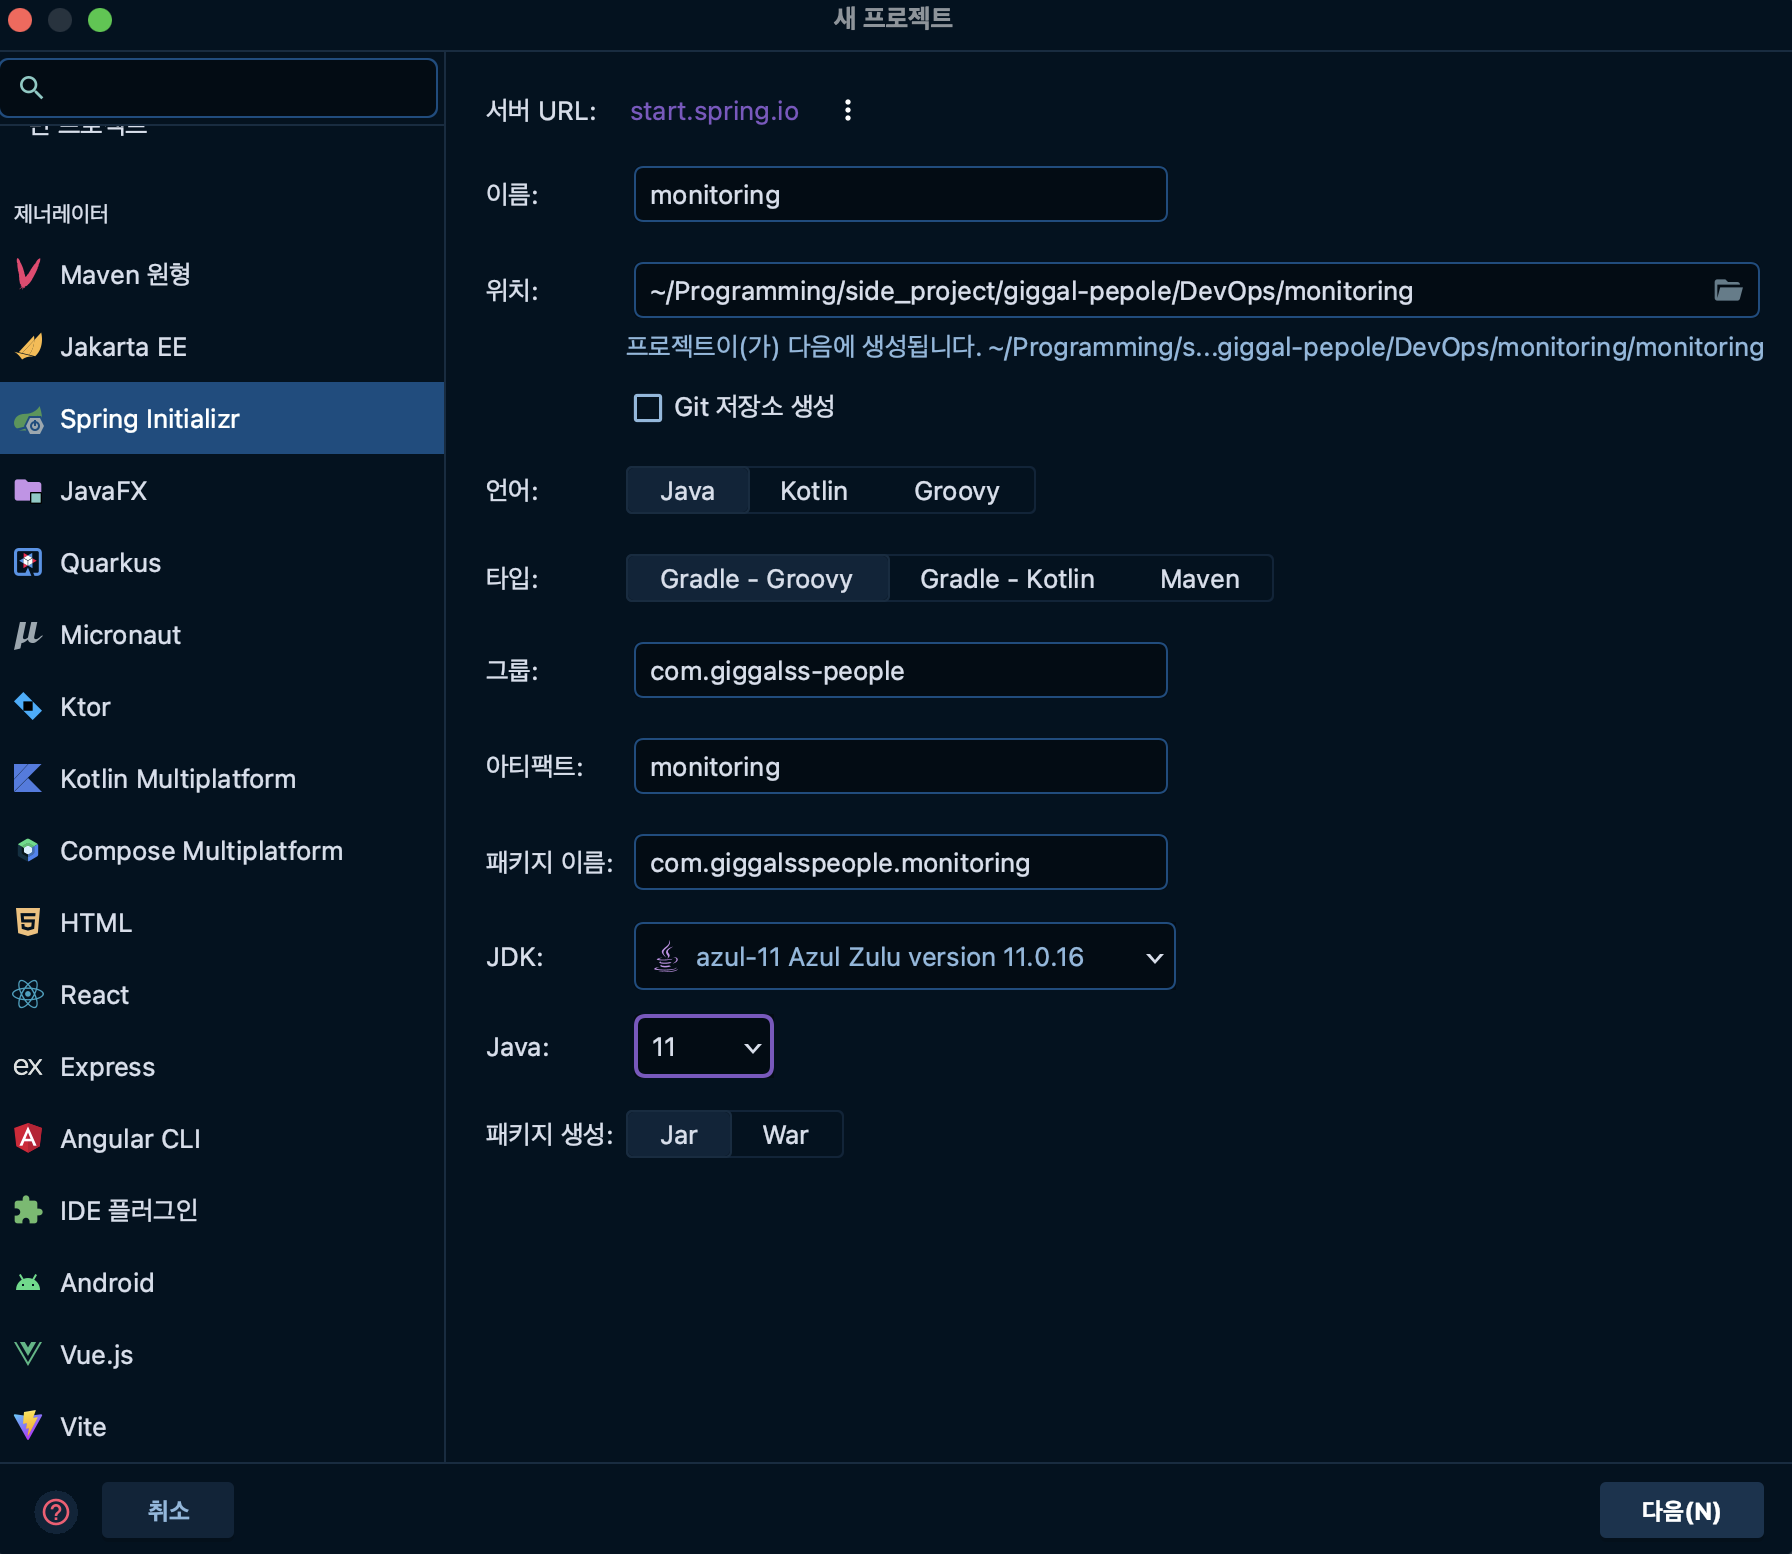Viewport: 1792px width, 1554px height.
Task: Click the Spring Initializr leaf icon
Action: tap(28, 419)
